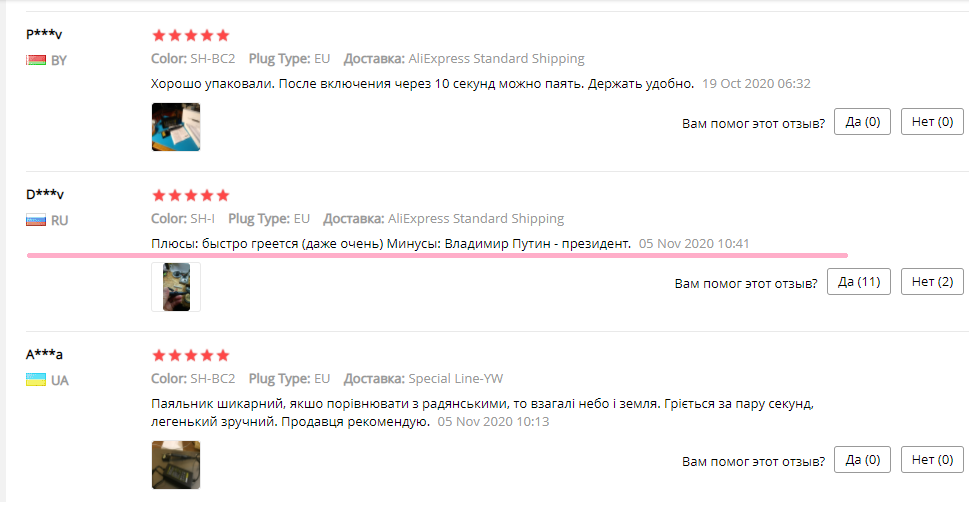Vote Да (0) on P***v's review
This screenshot has width=969, height=506.
[x=861, y=122]
